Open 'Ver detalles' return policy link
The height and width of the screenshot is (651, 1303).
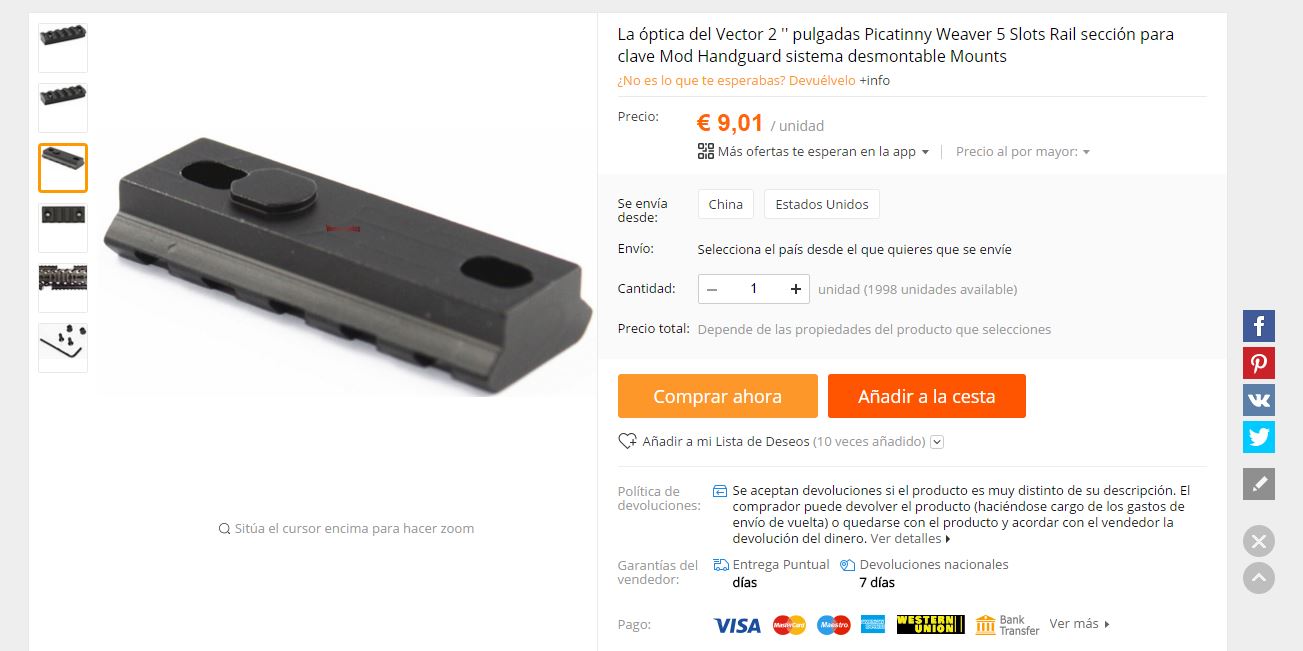coord(910,538)
